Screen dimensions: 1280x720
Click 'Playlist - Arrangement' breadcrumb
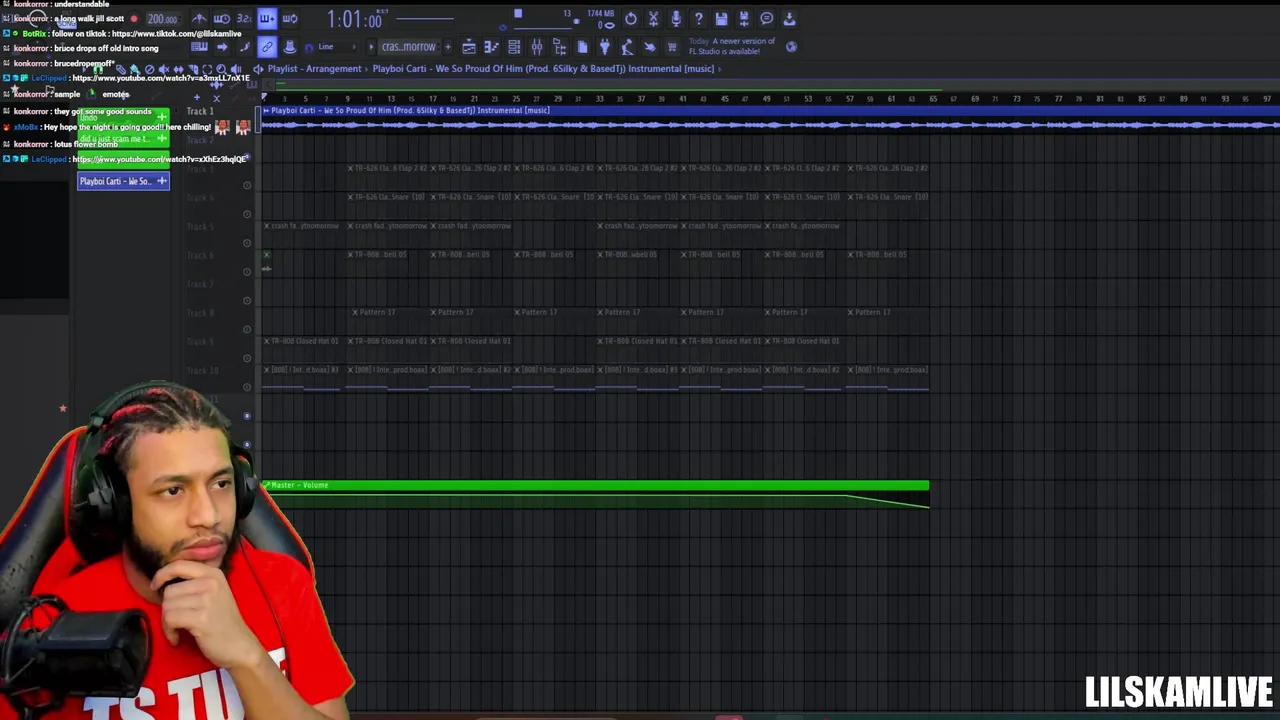(x=314, y=69)
